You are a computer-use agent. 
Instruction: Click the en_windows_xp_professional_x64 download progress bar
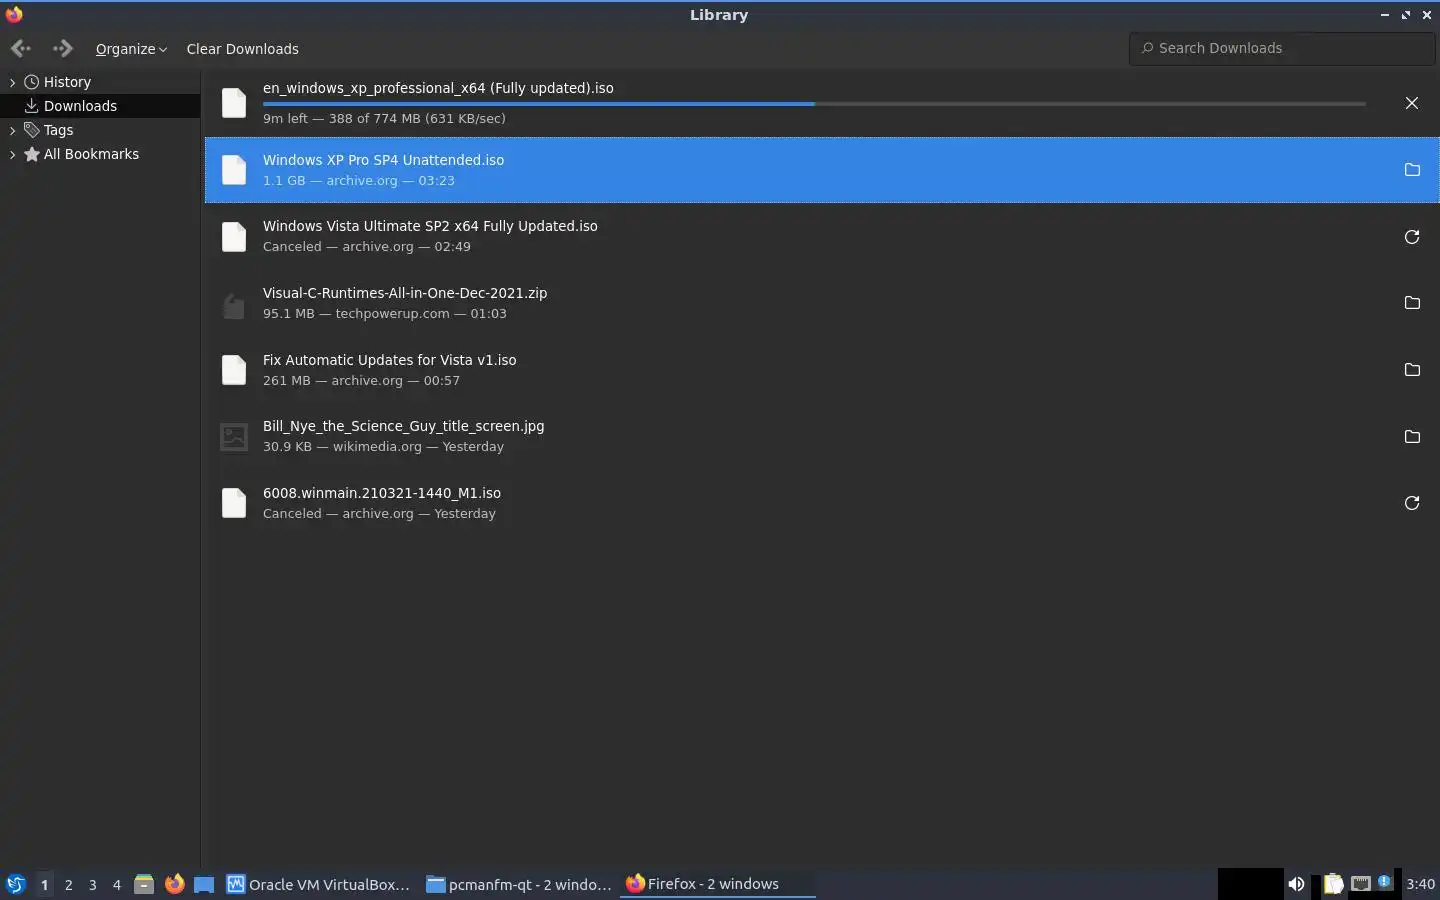click(814, 103)
